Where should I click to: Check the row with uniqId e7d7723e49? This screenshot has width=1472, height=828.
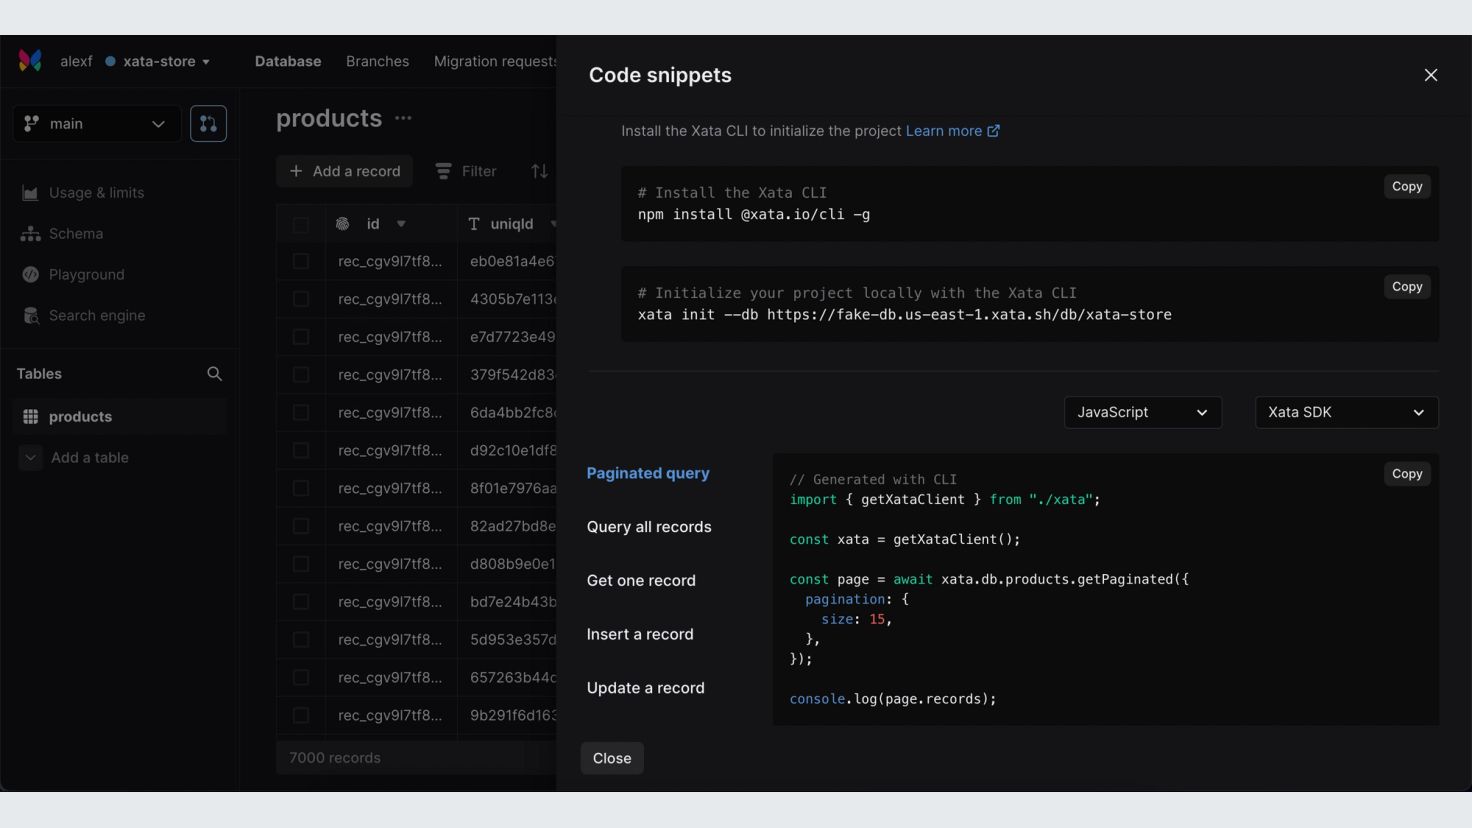(x=301, y=337)
